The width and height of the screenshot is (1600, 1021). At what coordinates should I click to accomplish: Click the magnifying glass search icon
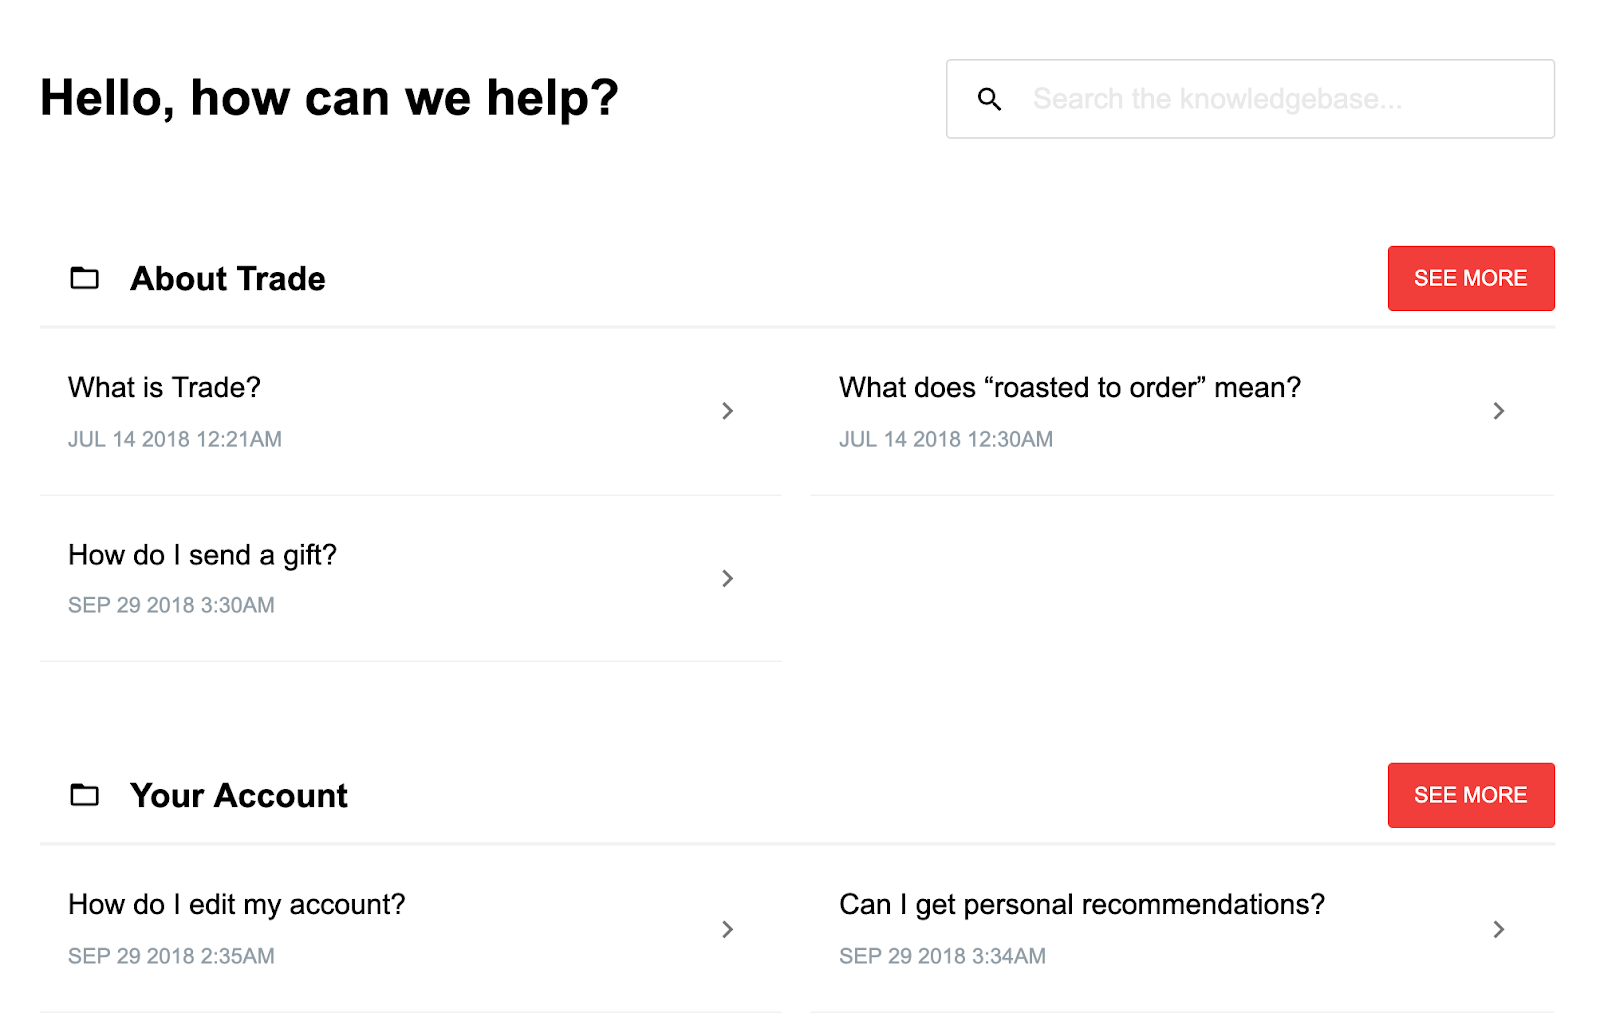tap(989, 99)
